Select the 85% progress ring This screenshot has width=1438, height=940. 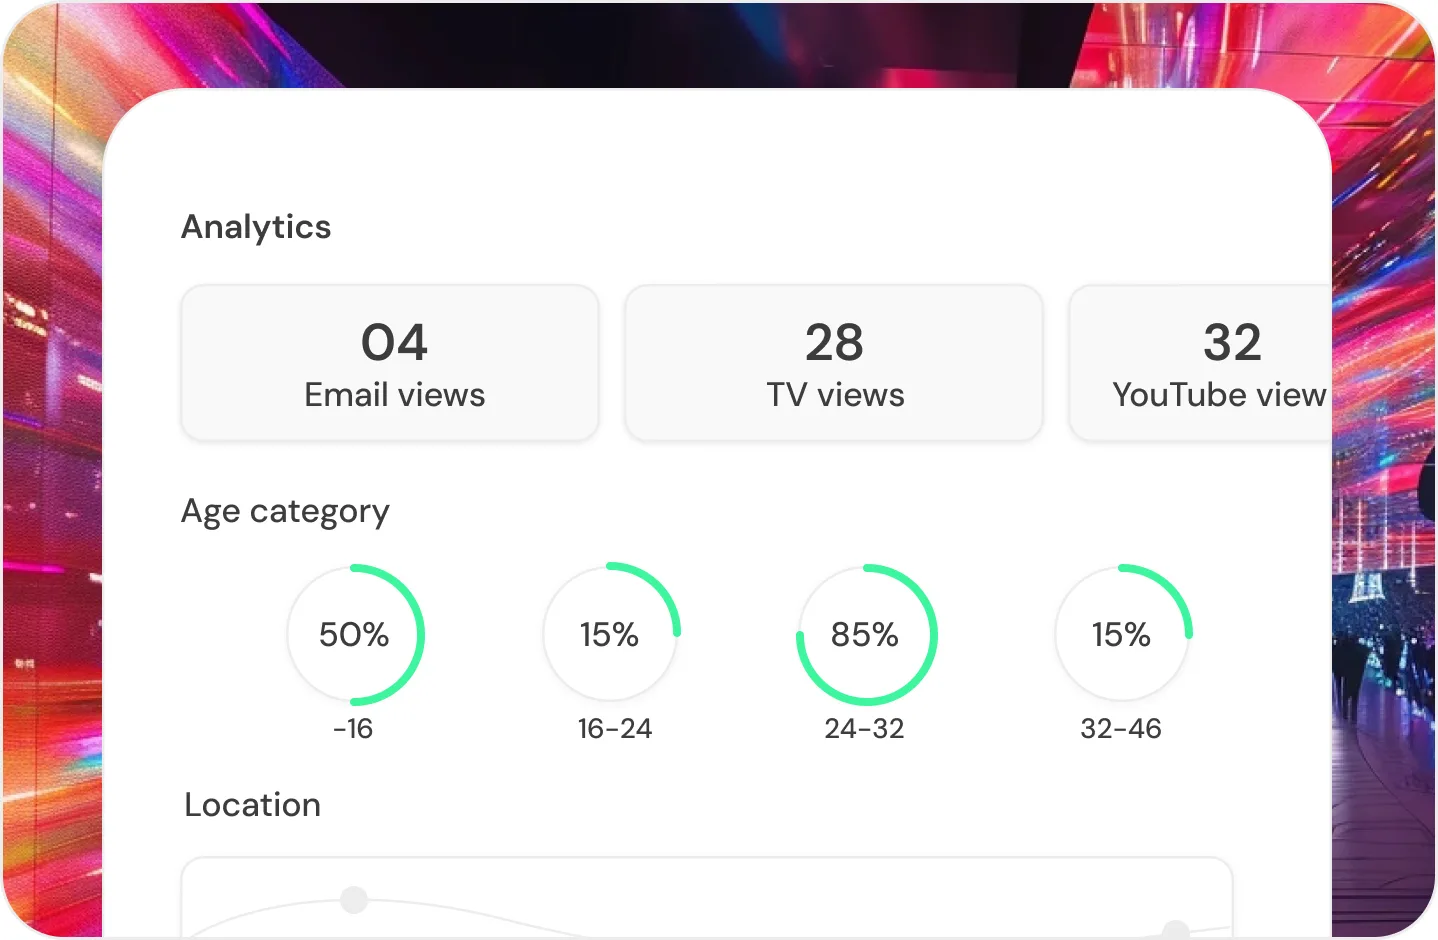866,635
